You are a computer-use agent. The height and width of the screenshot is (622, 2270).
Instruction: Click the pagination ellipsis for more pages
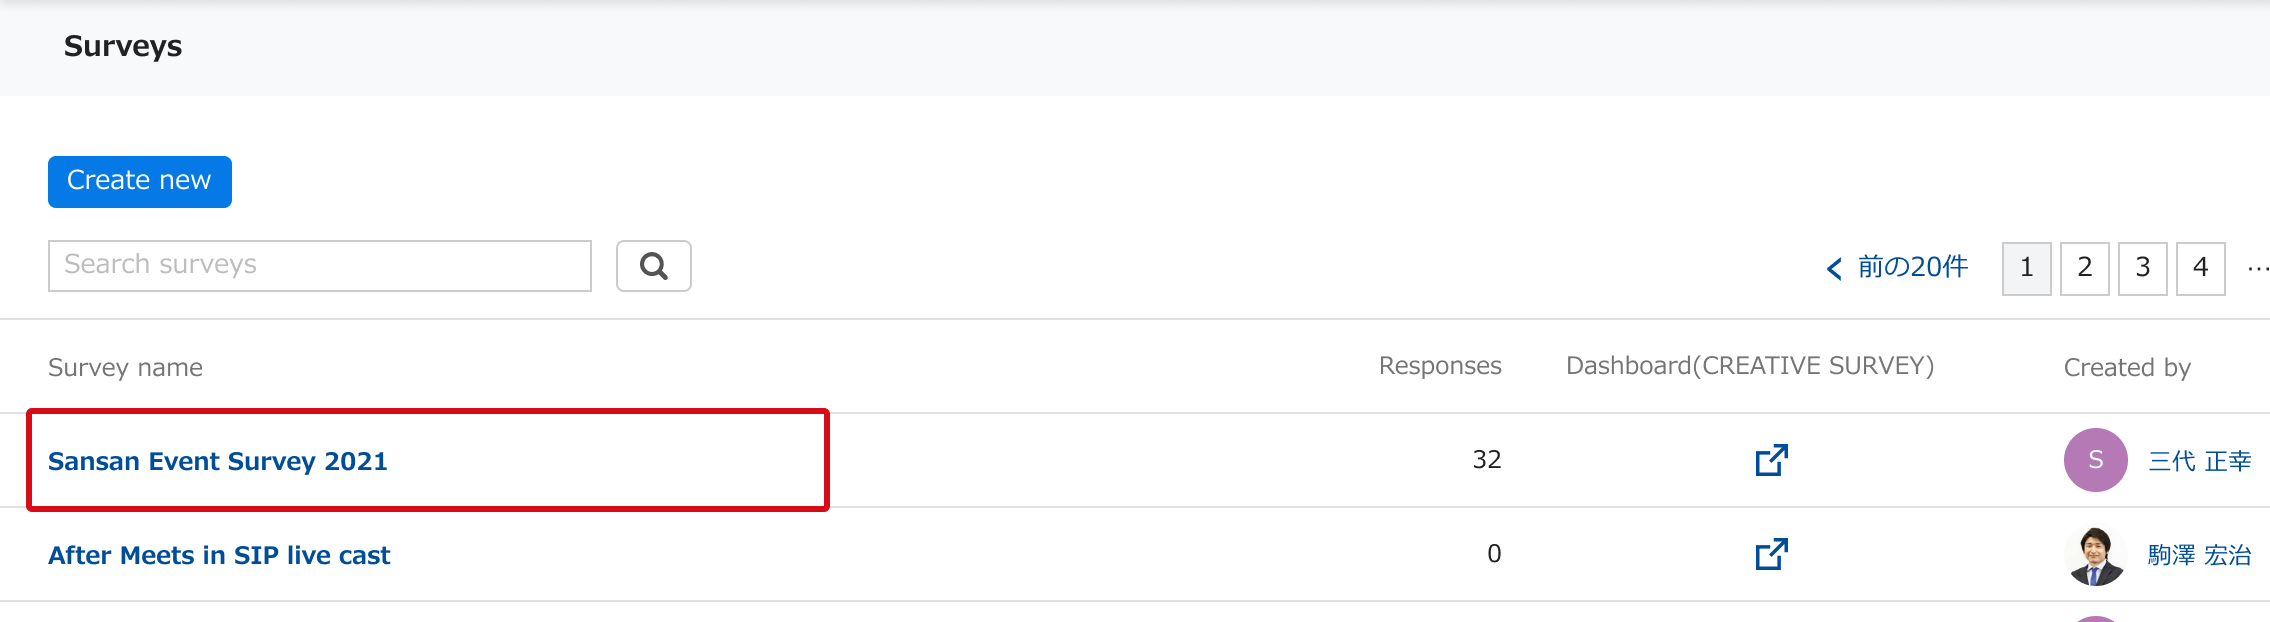click(2258, 268)
